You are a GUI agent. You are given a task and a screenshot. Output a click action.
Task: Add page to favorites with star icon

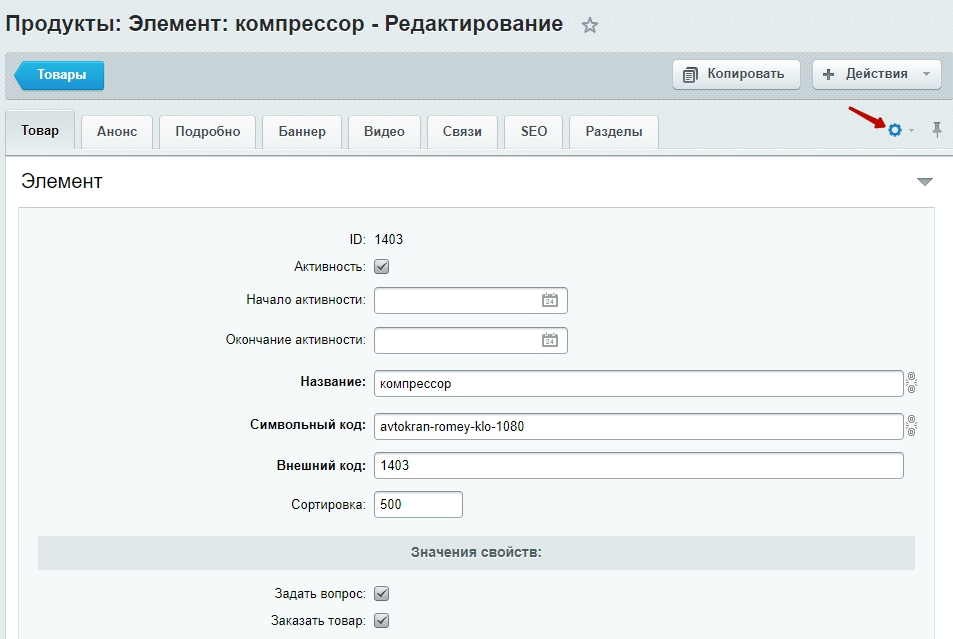coord(590,26)
